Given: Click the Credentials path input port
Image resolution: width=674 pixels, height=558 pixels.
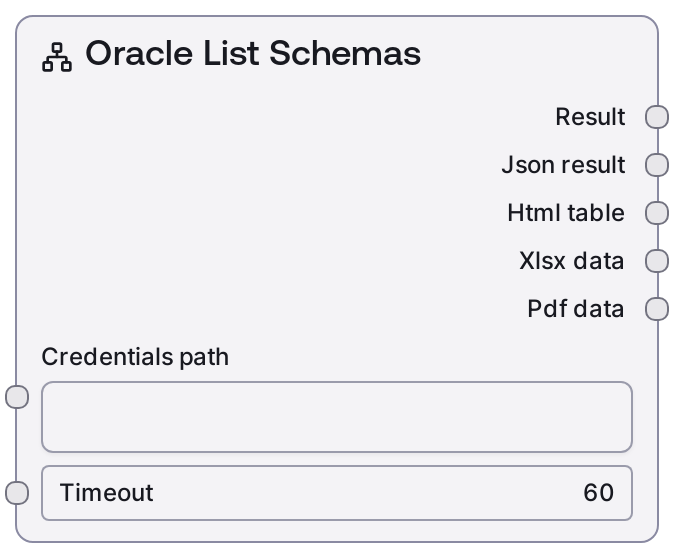Looking at the screenshot, I should (x=17, y=397).
